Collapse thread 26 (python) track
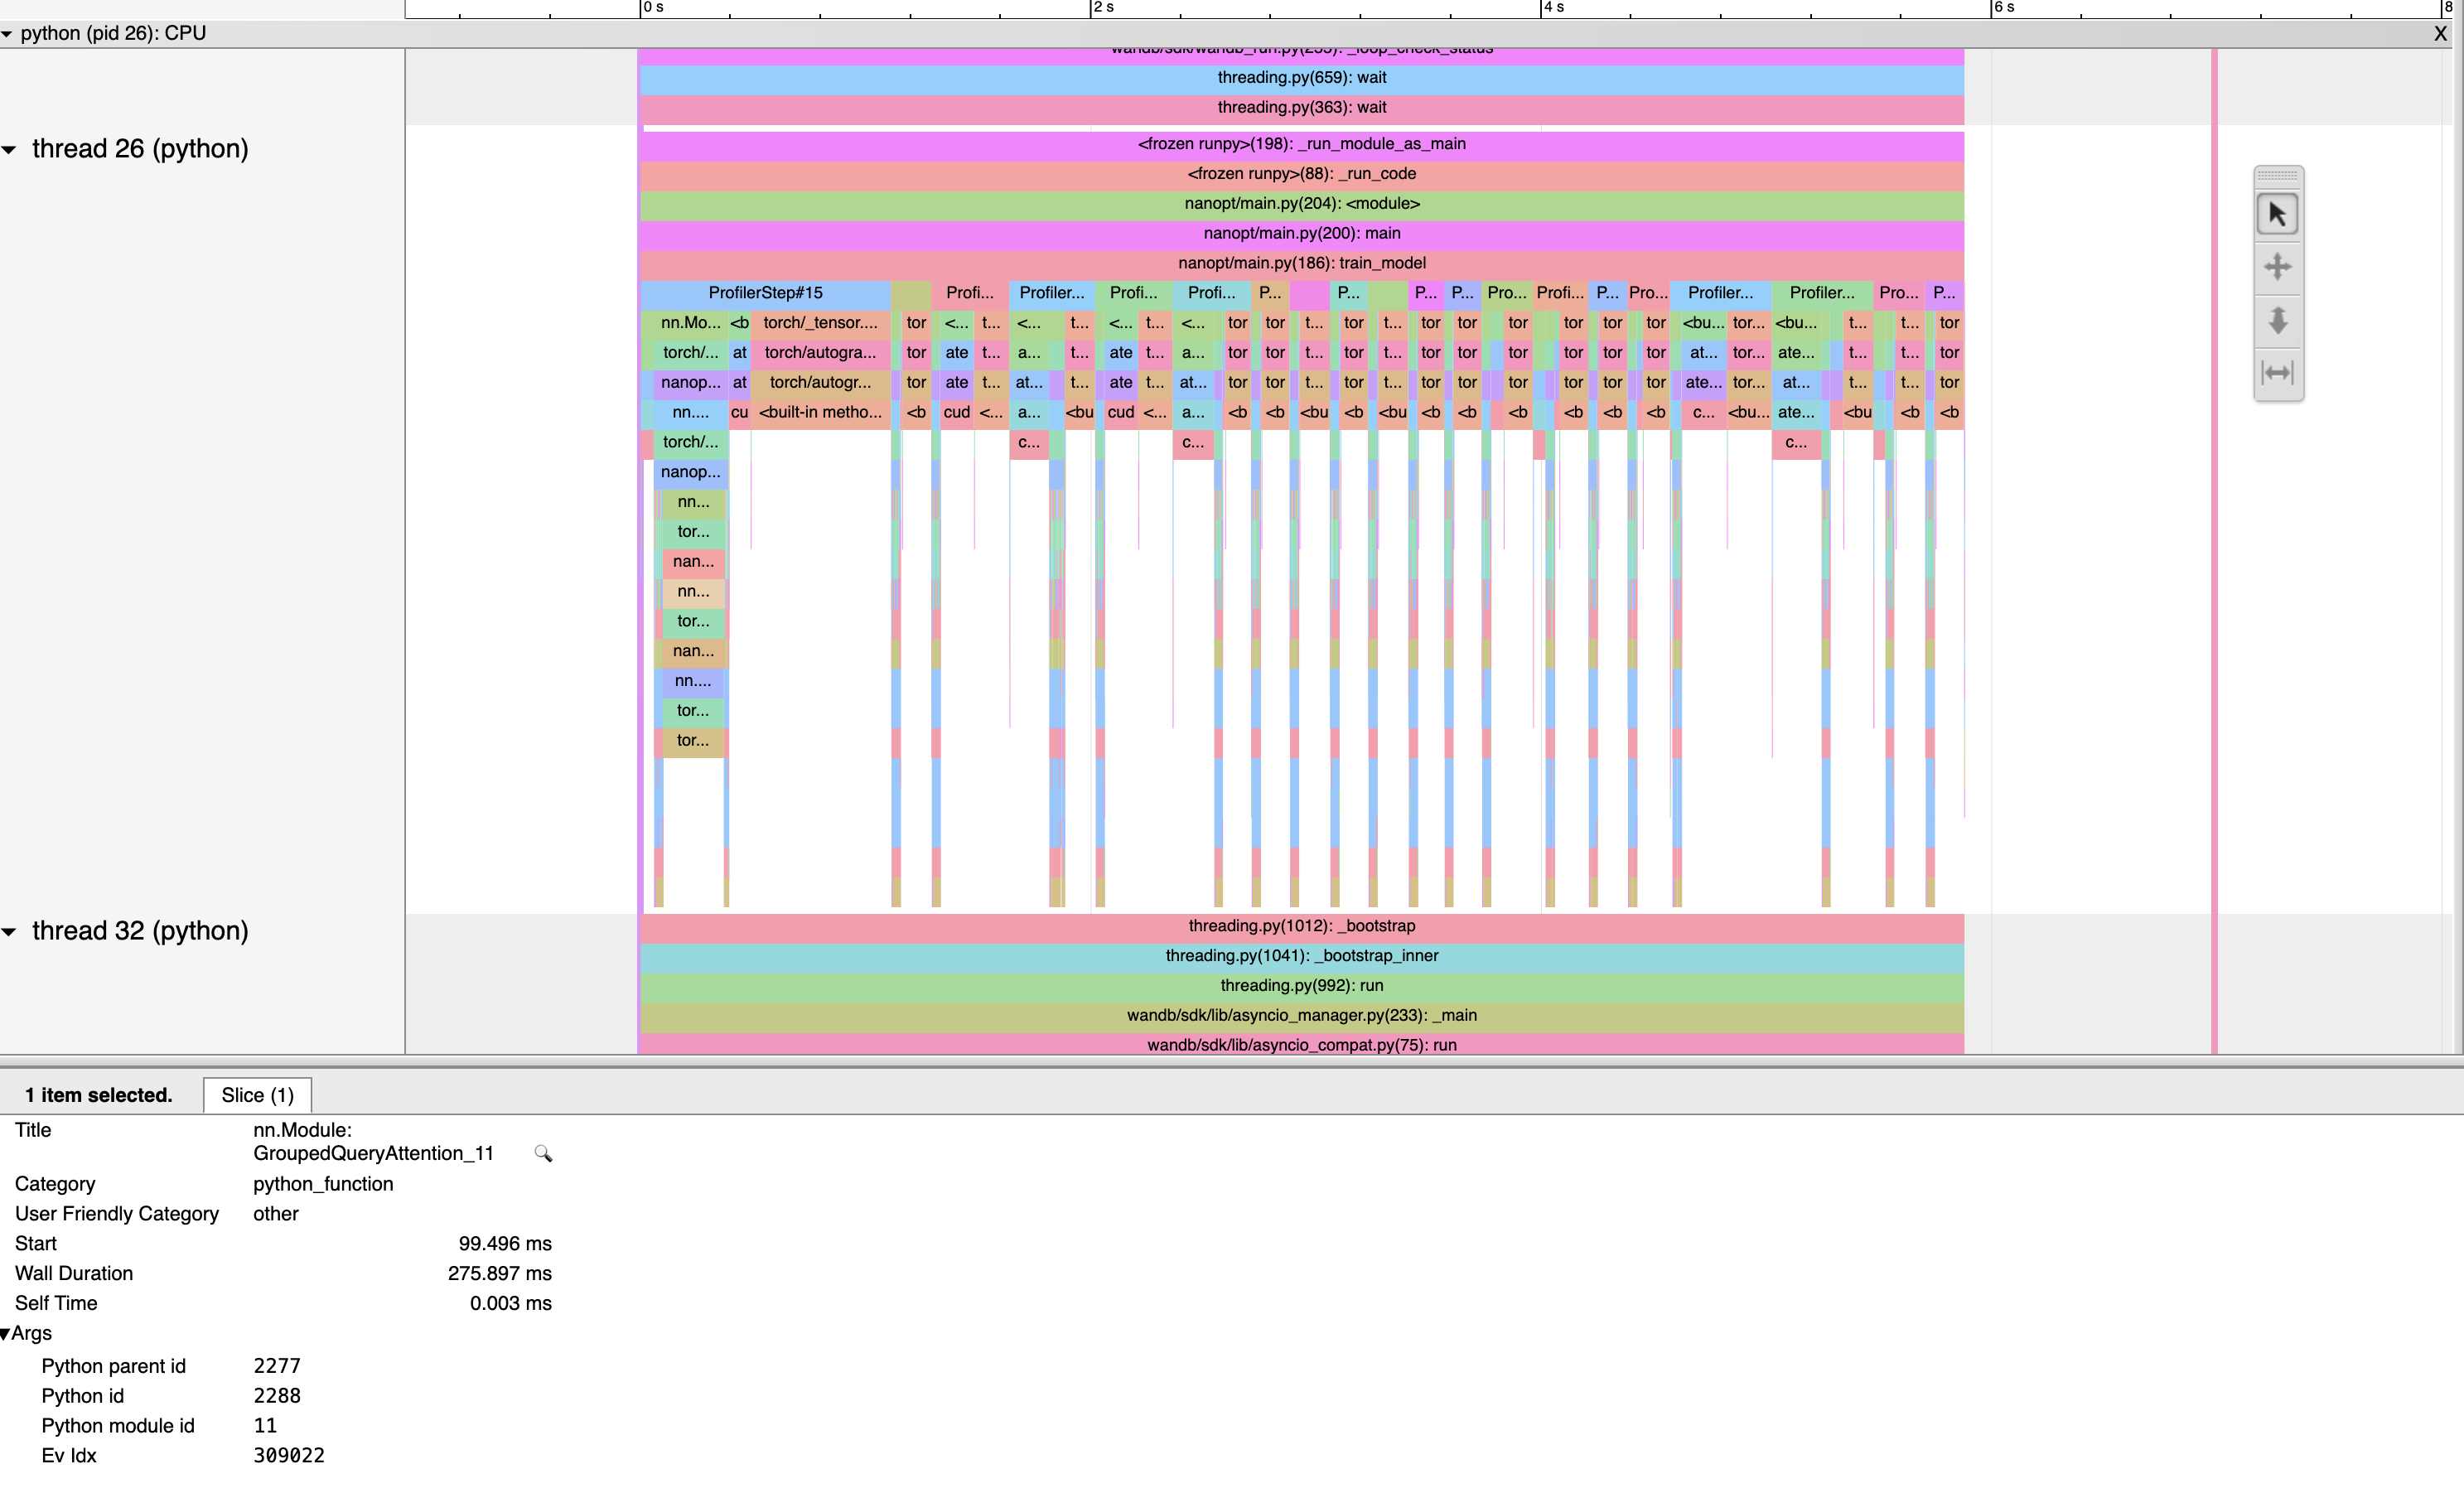2464x1493 pixels. pyautogui.click(x=10, y=150)
